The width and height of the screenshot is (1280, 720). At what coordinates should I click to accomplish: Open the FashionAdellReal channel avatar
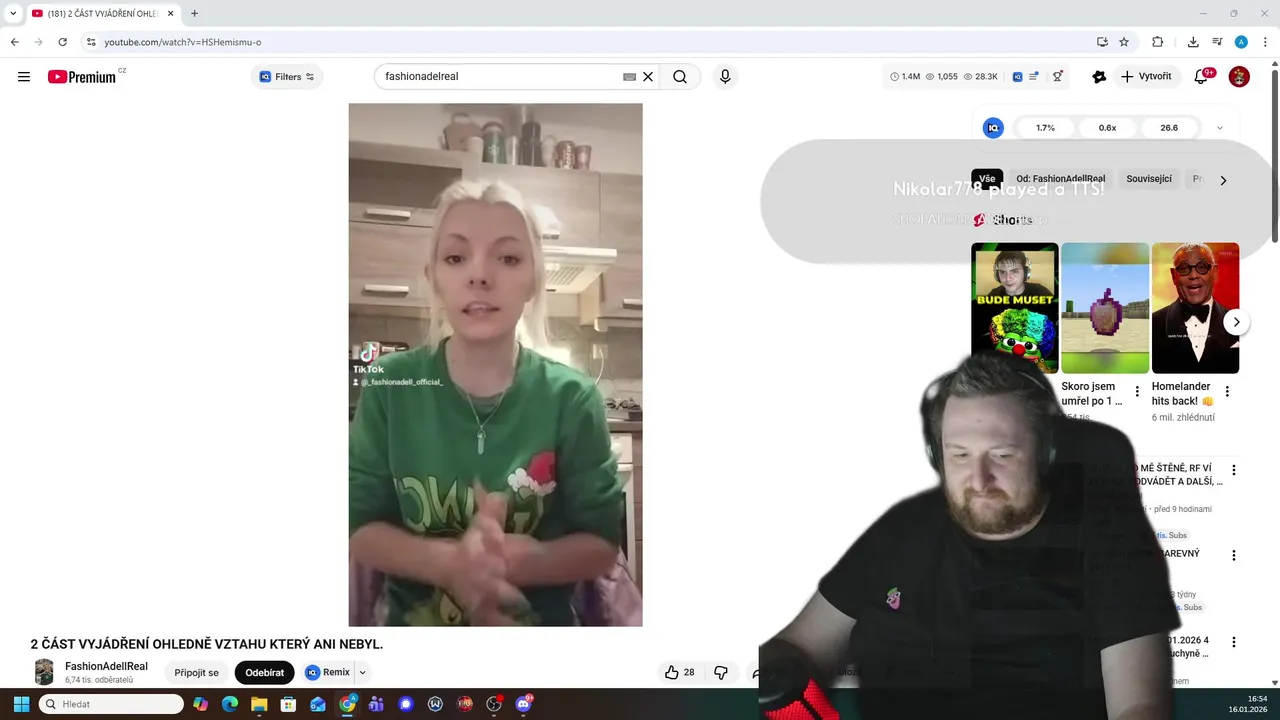coord(44,672)
